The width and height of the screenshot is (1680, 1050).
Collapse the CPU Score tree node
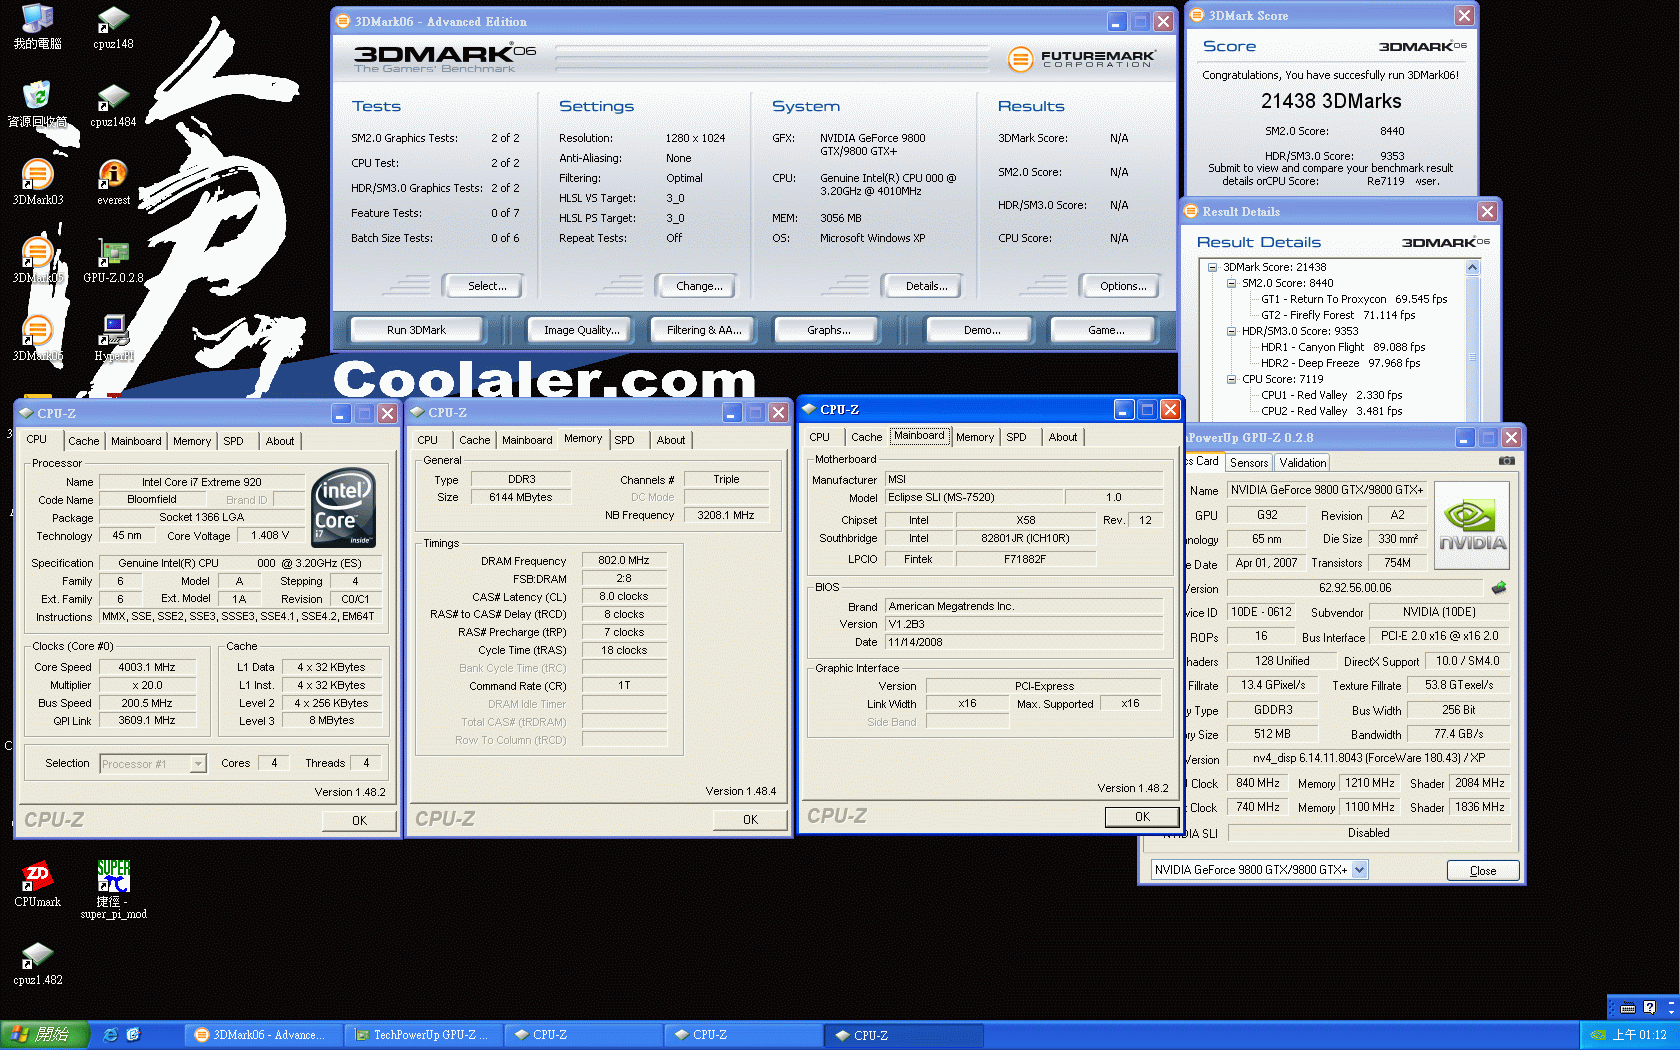[1232, 379]
